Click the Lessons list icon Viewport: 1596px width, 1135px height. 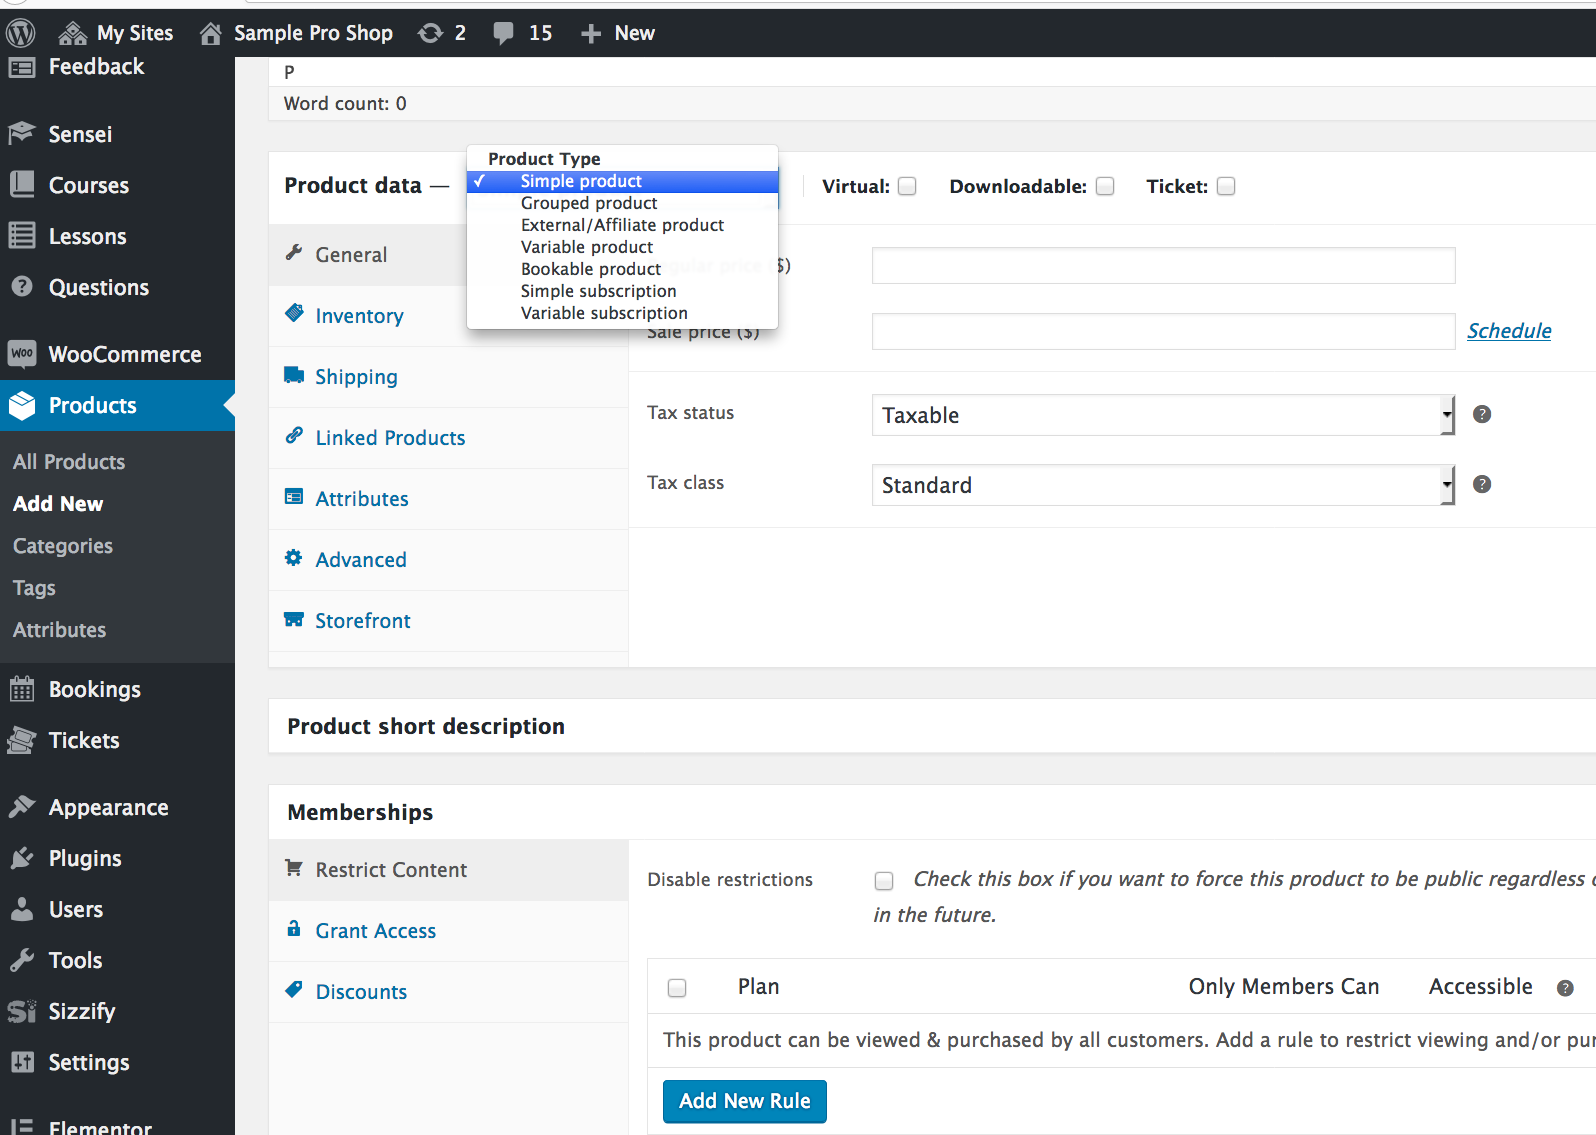(22, 235)
